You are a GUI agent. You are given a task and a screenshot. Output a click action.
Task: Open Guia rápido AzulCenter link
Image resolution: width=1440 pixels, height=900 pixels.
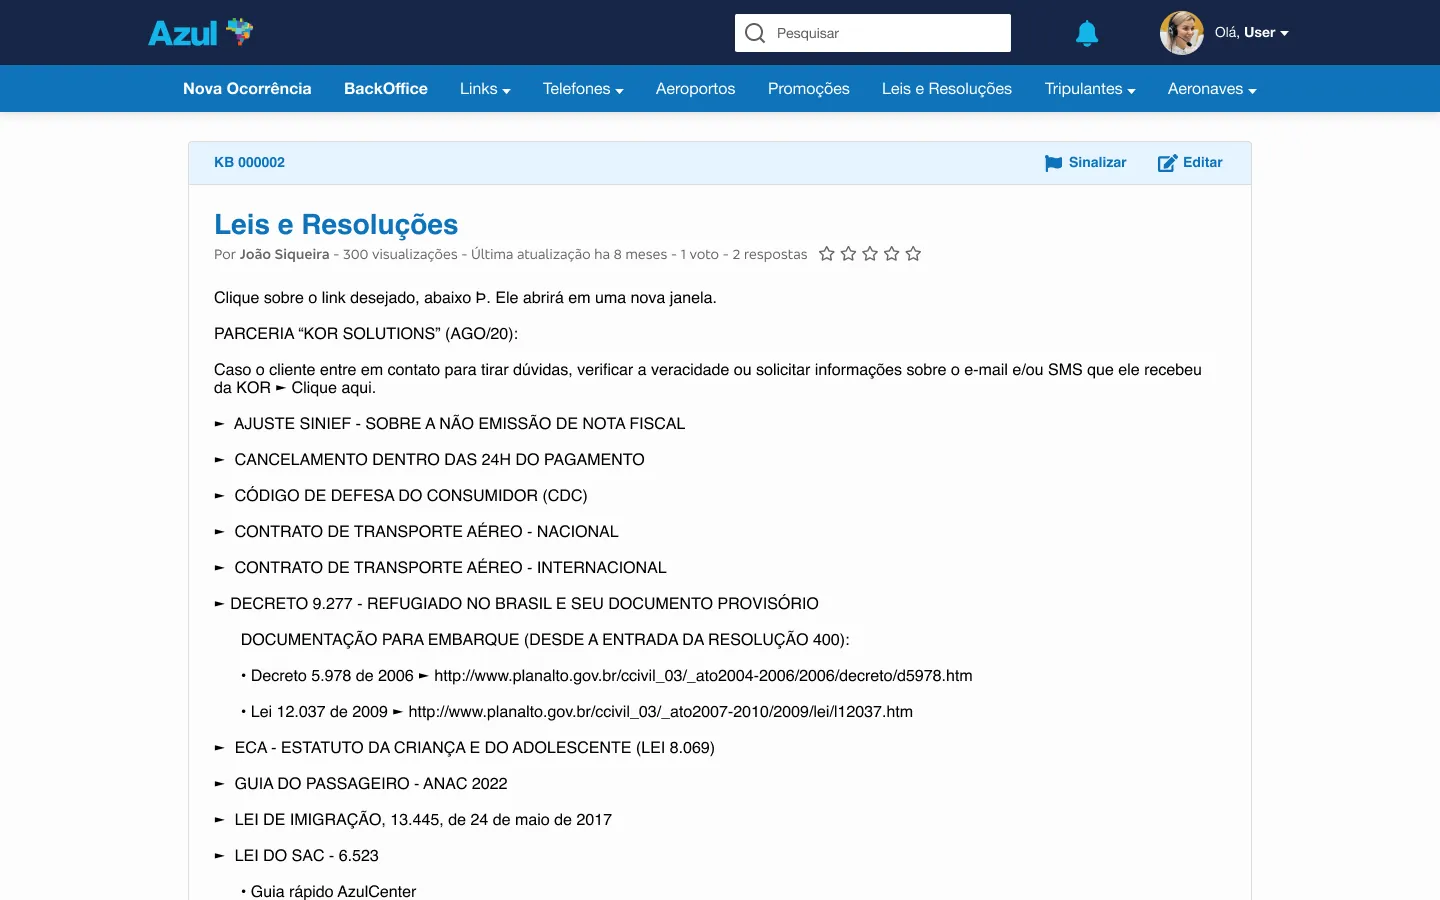coord(333,891)
